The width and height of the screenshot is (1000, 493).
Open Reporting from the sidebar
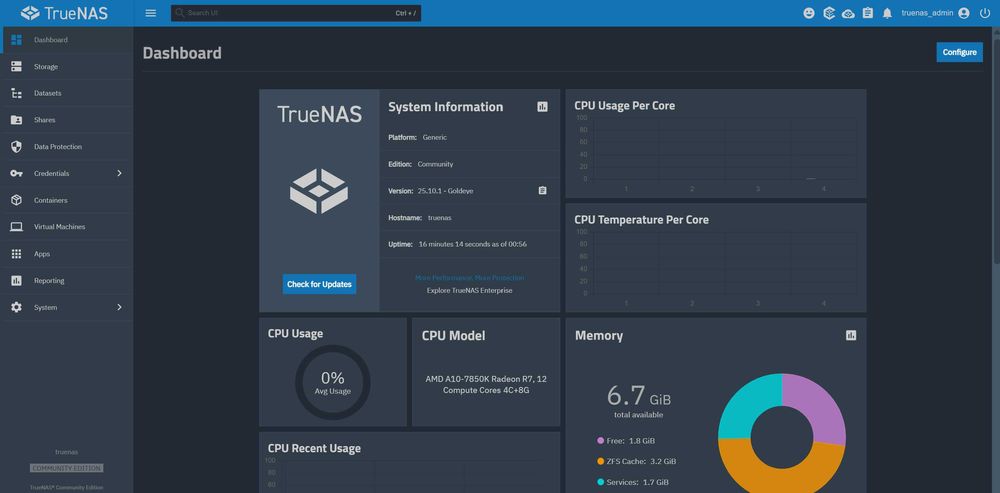pyautogui.click(x=67, y=281)
